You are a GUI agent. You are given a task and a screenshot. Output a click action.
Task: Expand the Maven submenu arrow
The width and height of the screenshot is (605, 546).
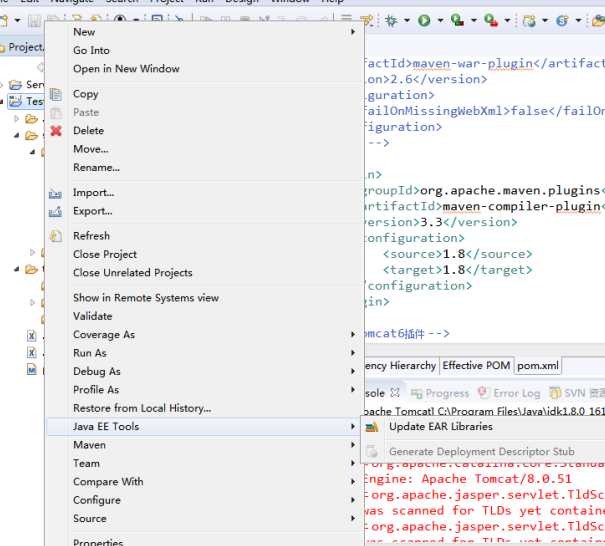click(353, 445)
